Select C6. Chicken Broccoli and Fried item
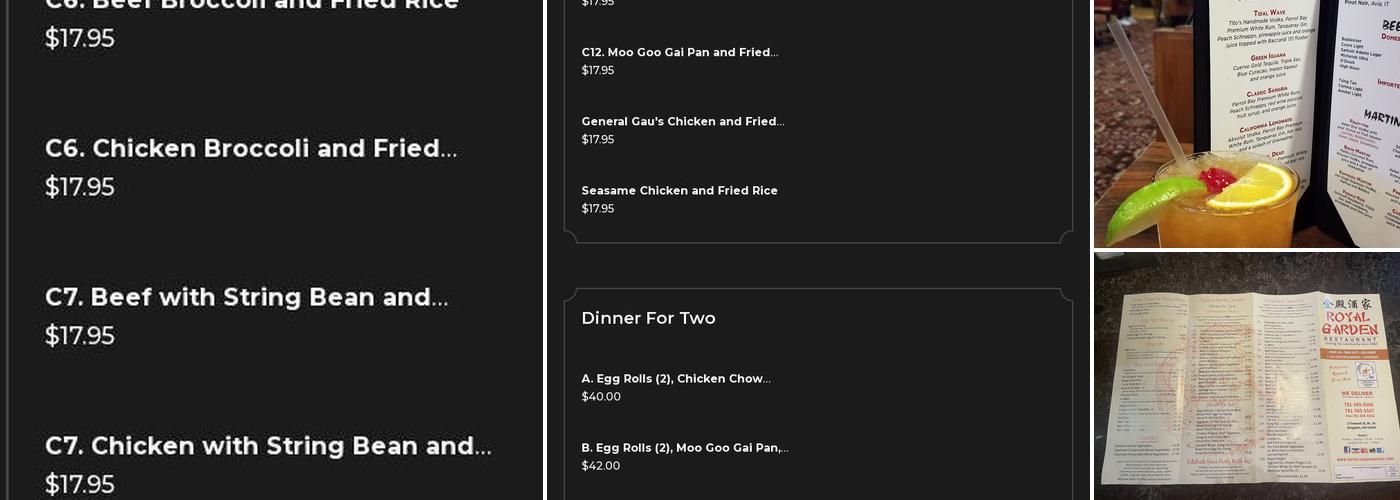 point(251,149)
